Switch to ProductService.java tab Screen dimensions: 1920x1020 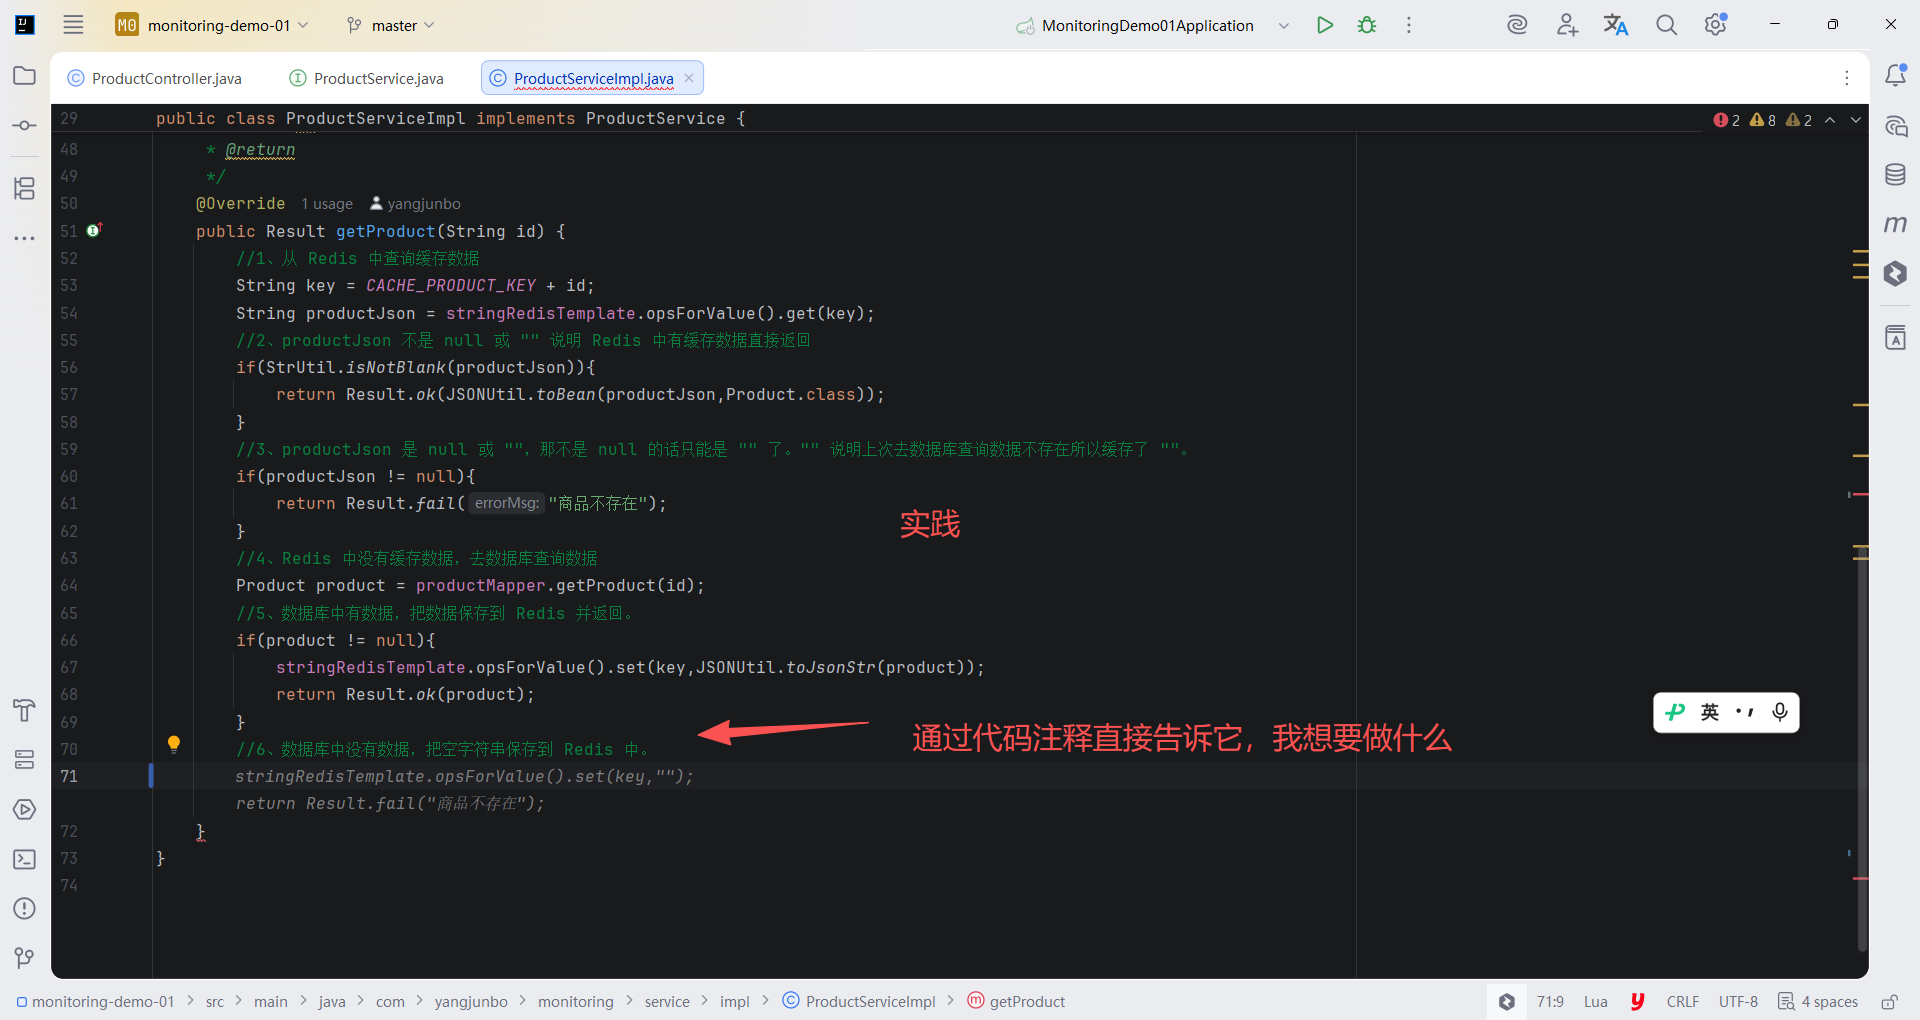(367, 78)
